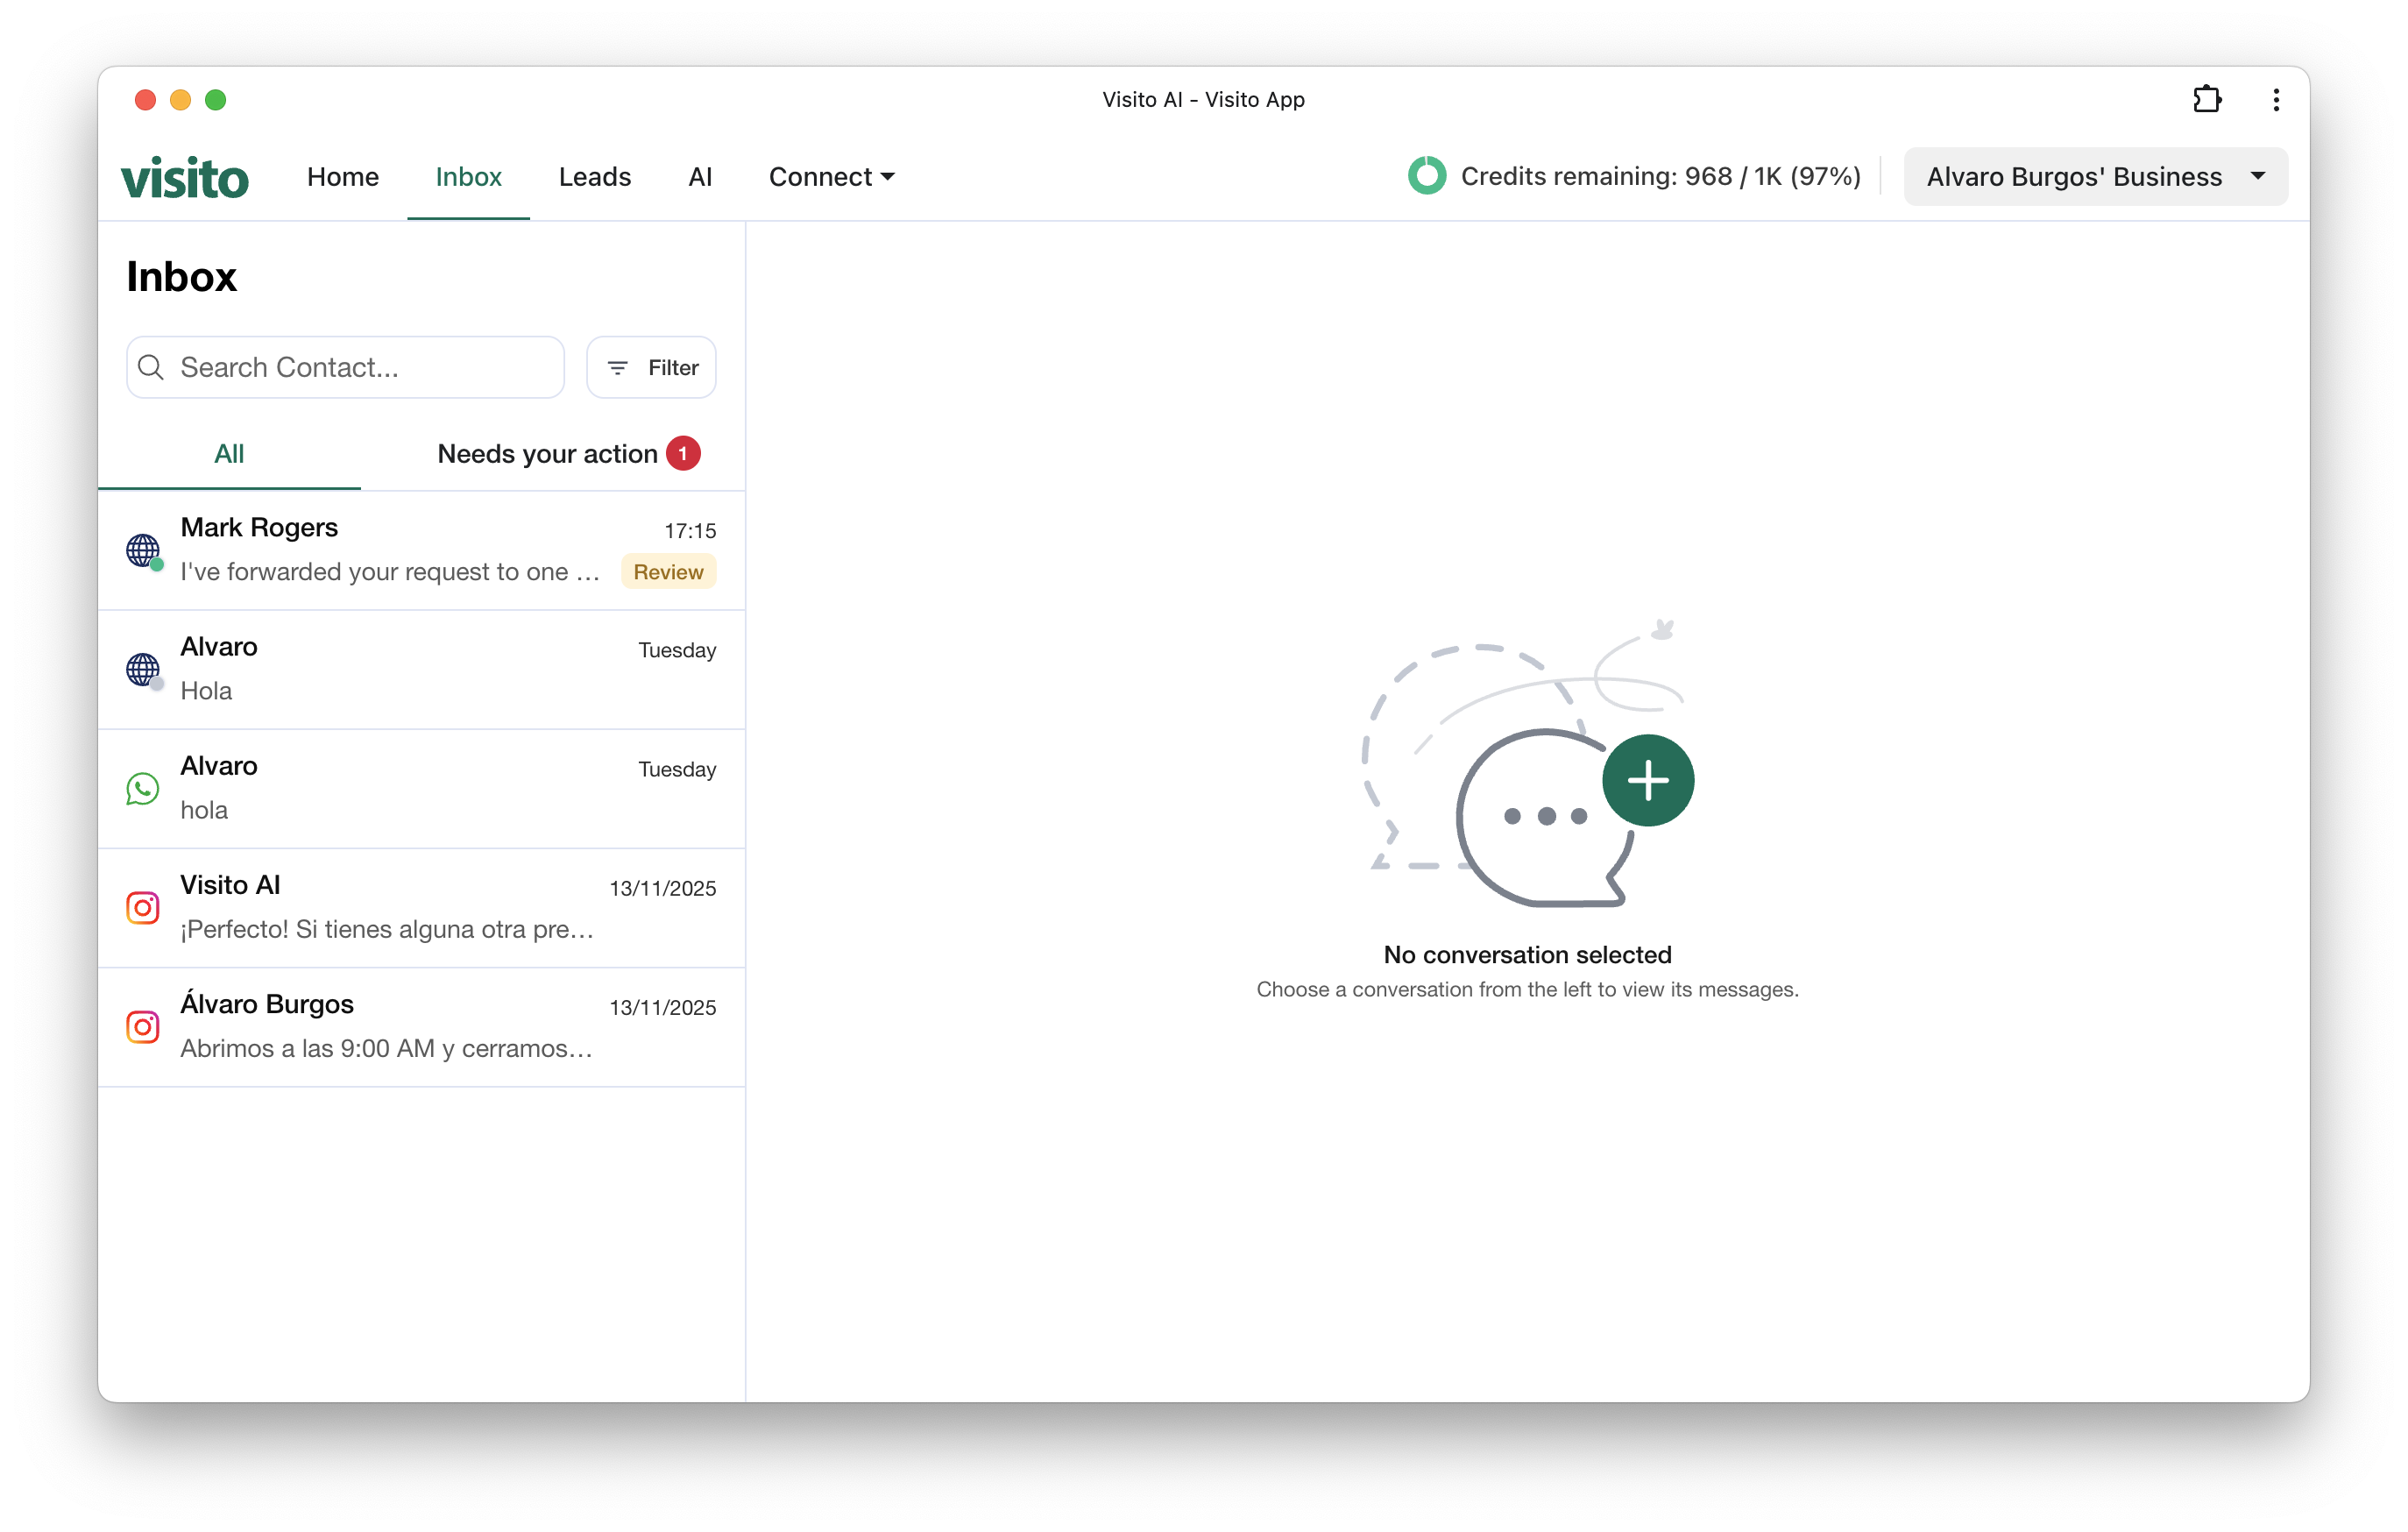Click the WhatsApp channel icon on Alvaro's conversation
The image size is (2408, 1532).
(143, 788)
